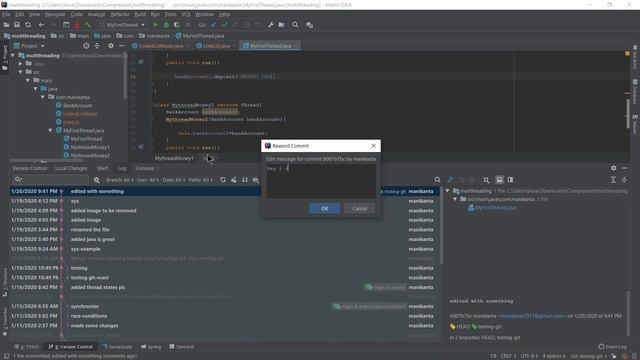Viewport: 640px width, 360px height.
Task: Open the User: All filter dropdown
Action: (148, 180)
